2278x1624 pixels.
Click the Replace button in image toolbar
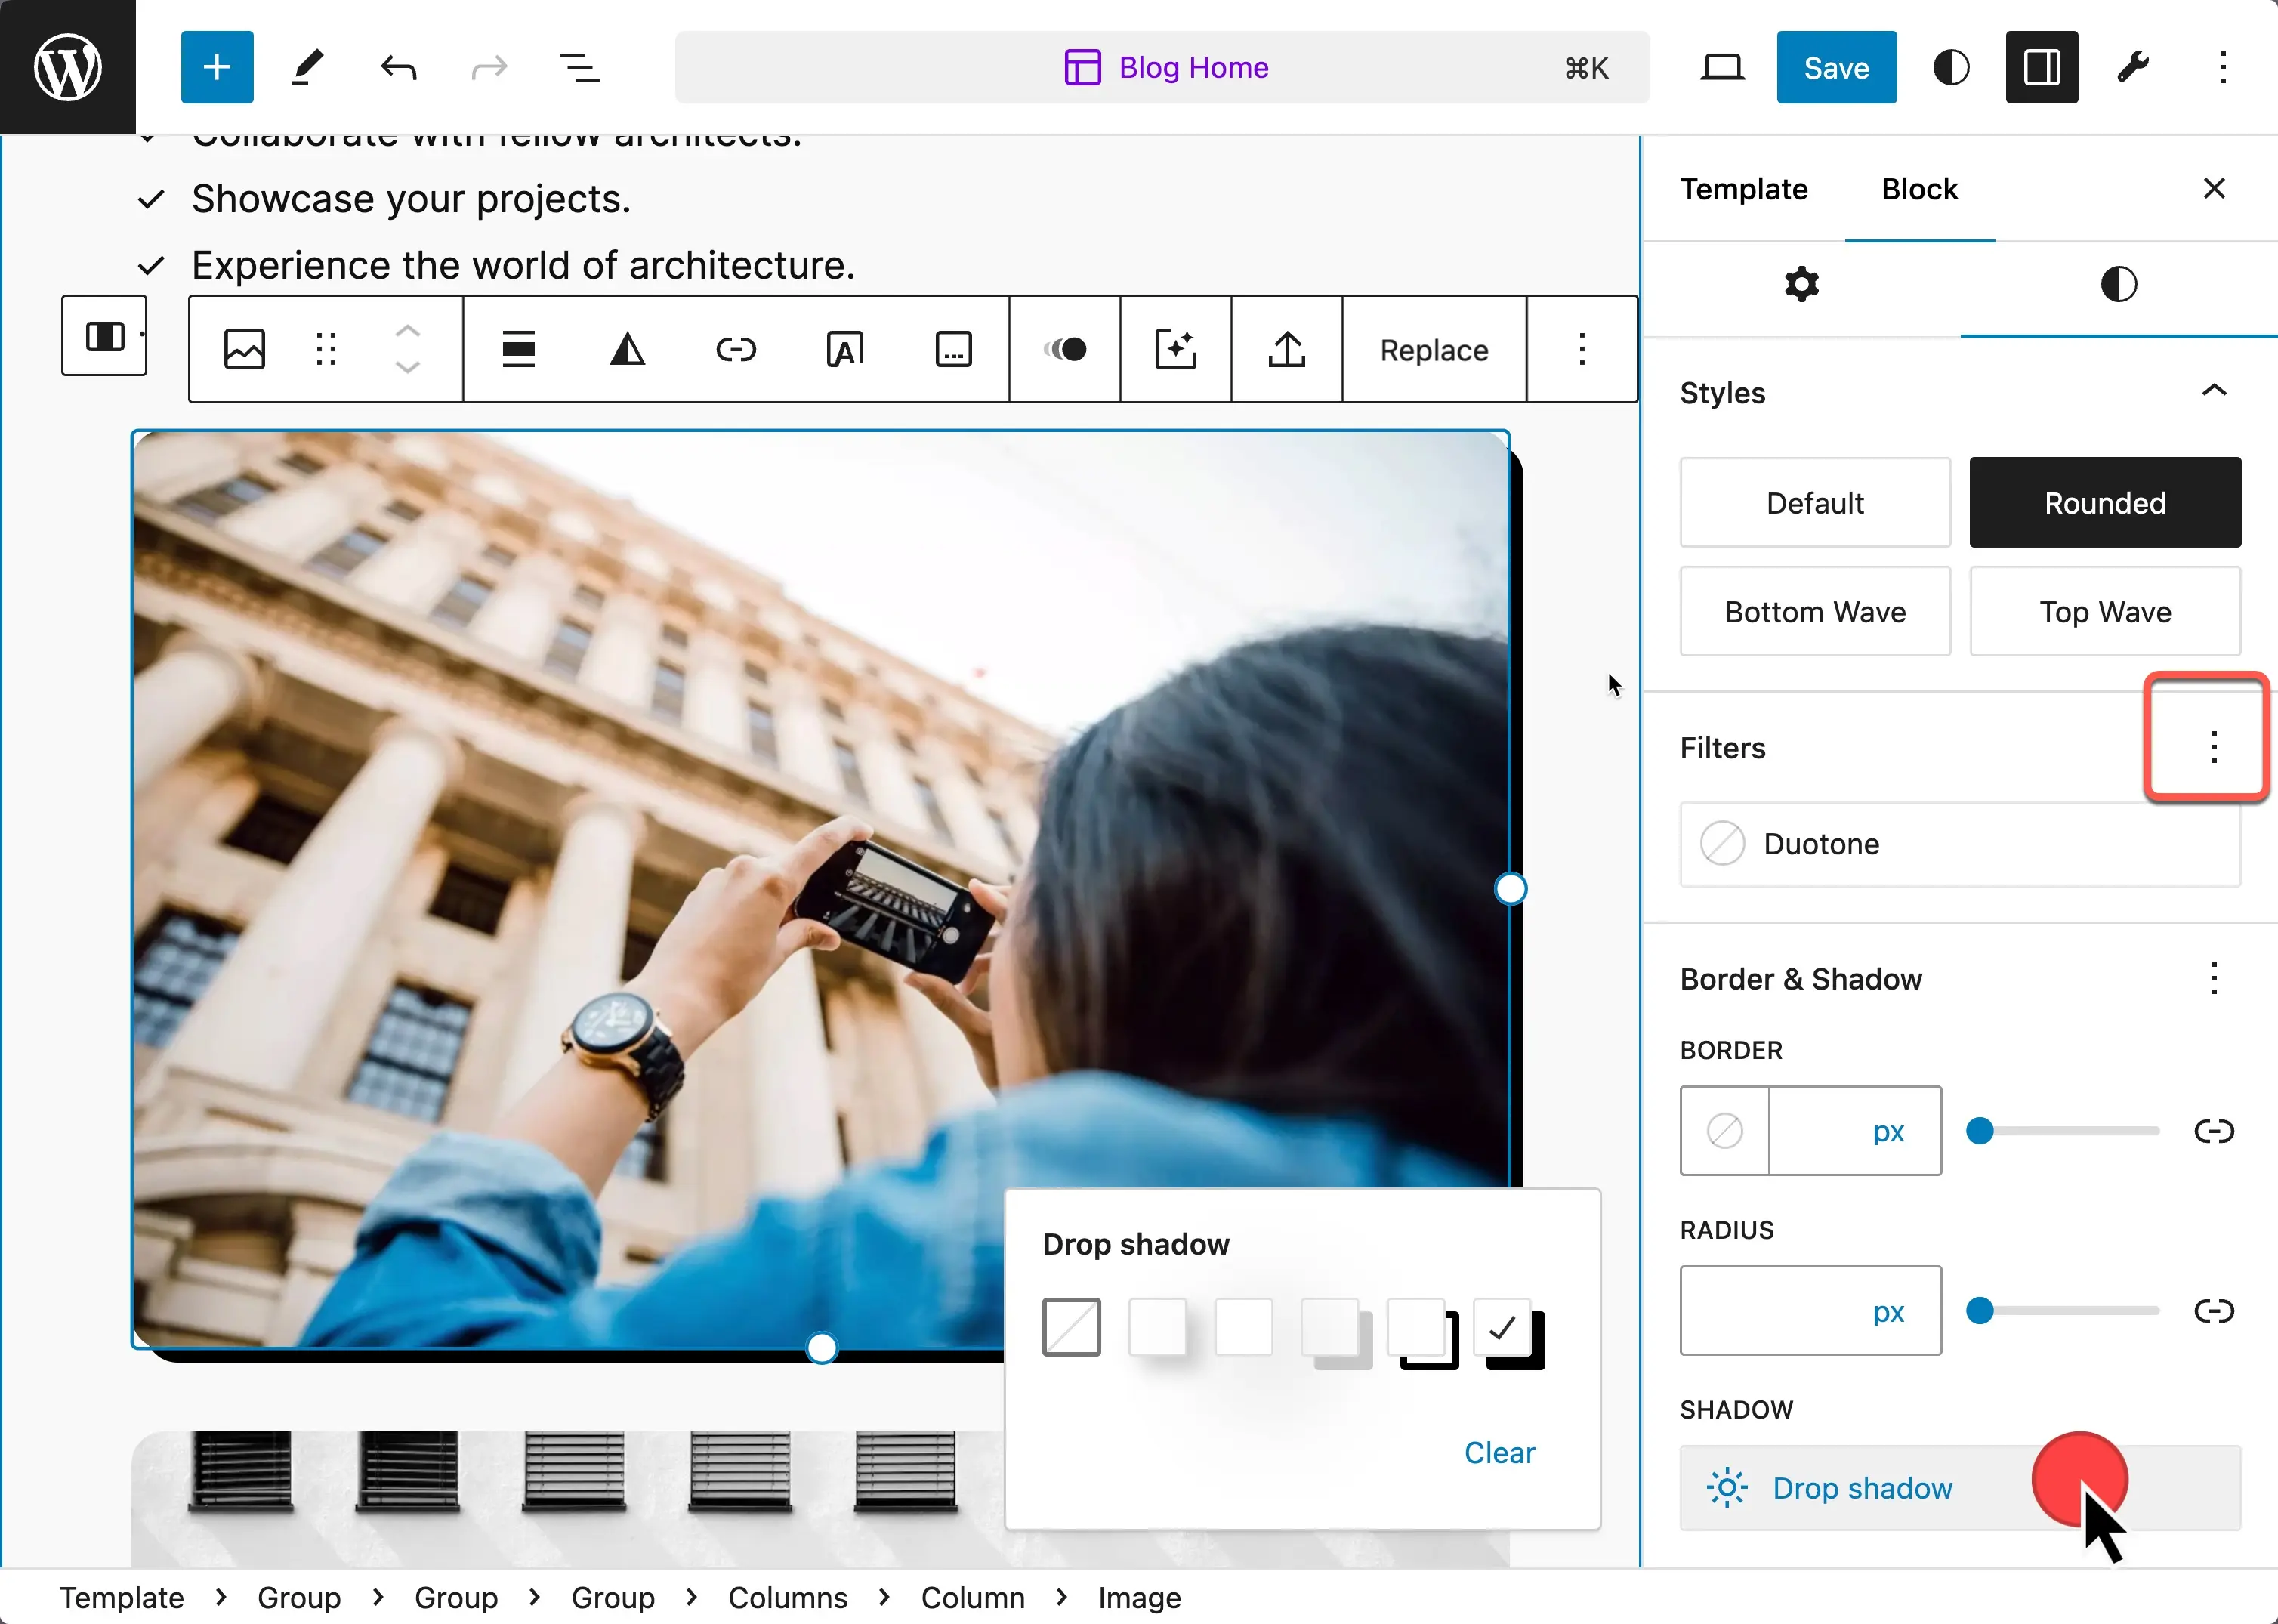[1434, 350]
